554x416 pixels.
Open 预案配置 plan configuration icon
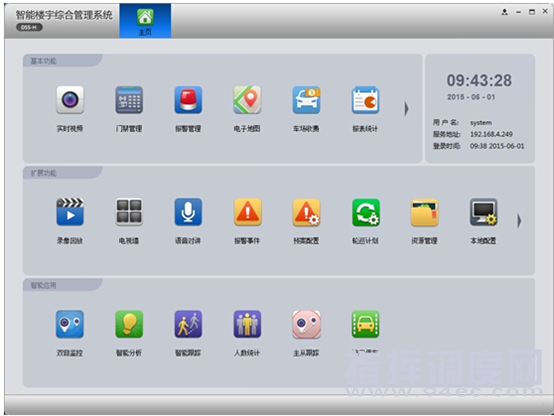[306, 212]
